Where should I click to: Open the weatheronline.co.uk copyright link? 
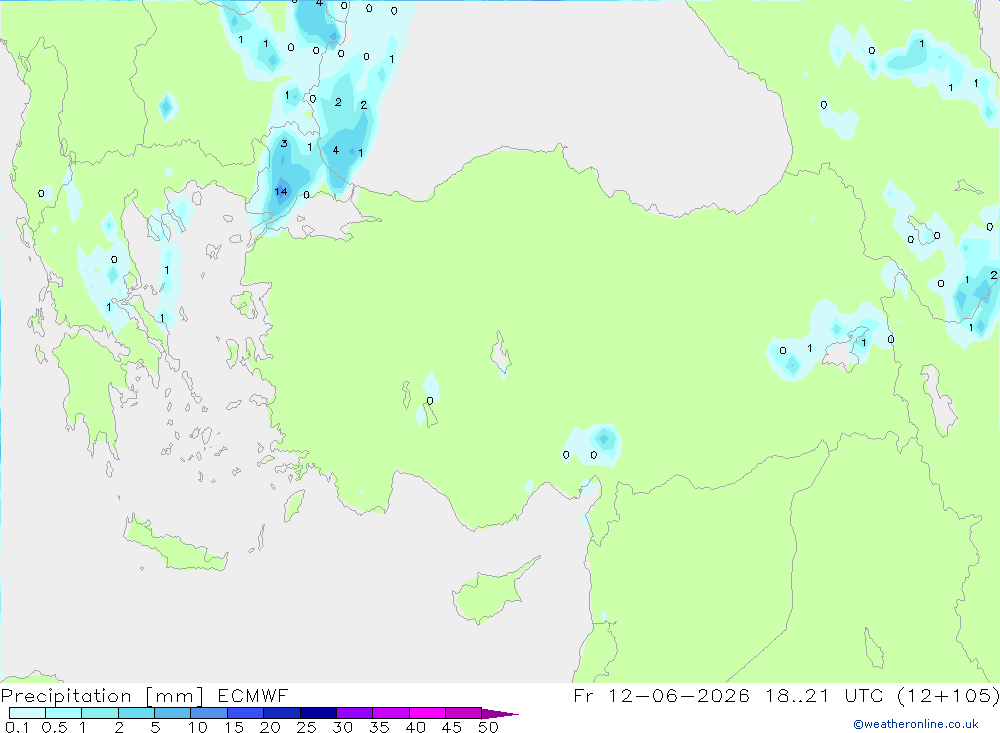click(916, 724)
